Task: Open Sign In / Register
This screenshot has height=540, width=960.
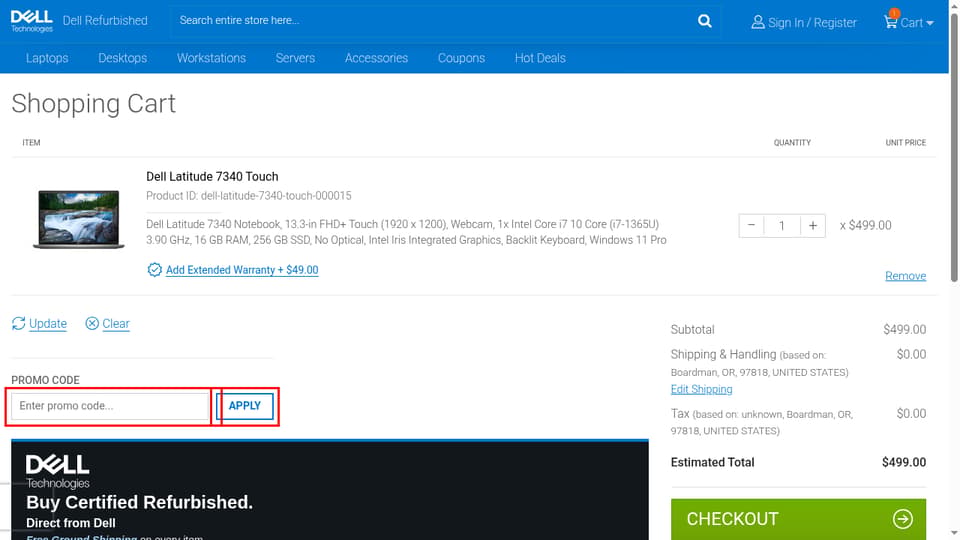Action: coord(812,23)
